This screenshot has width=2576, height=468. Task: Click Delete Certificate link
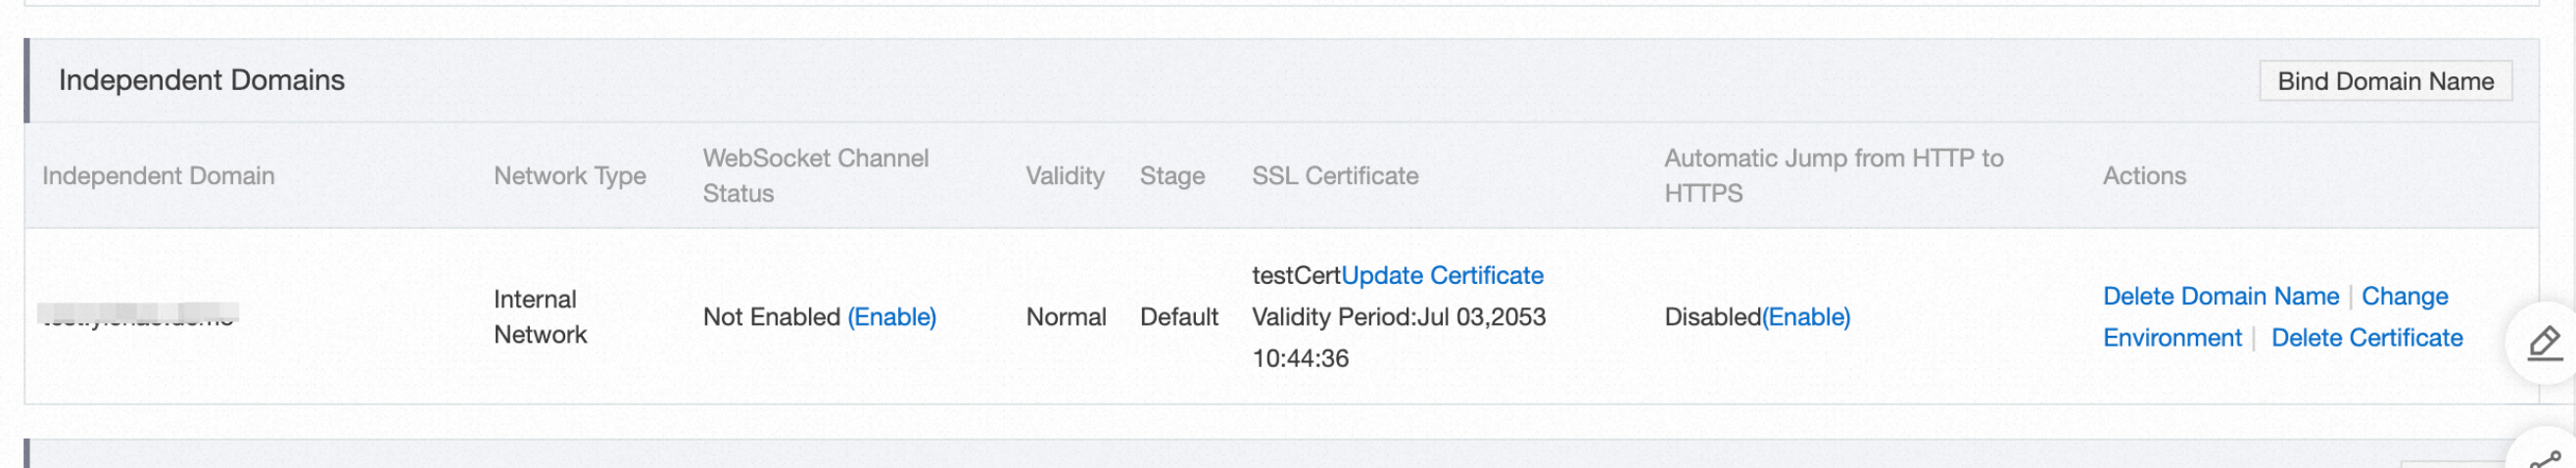pos(2366,338)
